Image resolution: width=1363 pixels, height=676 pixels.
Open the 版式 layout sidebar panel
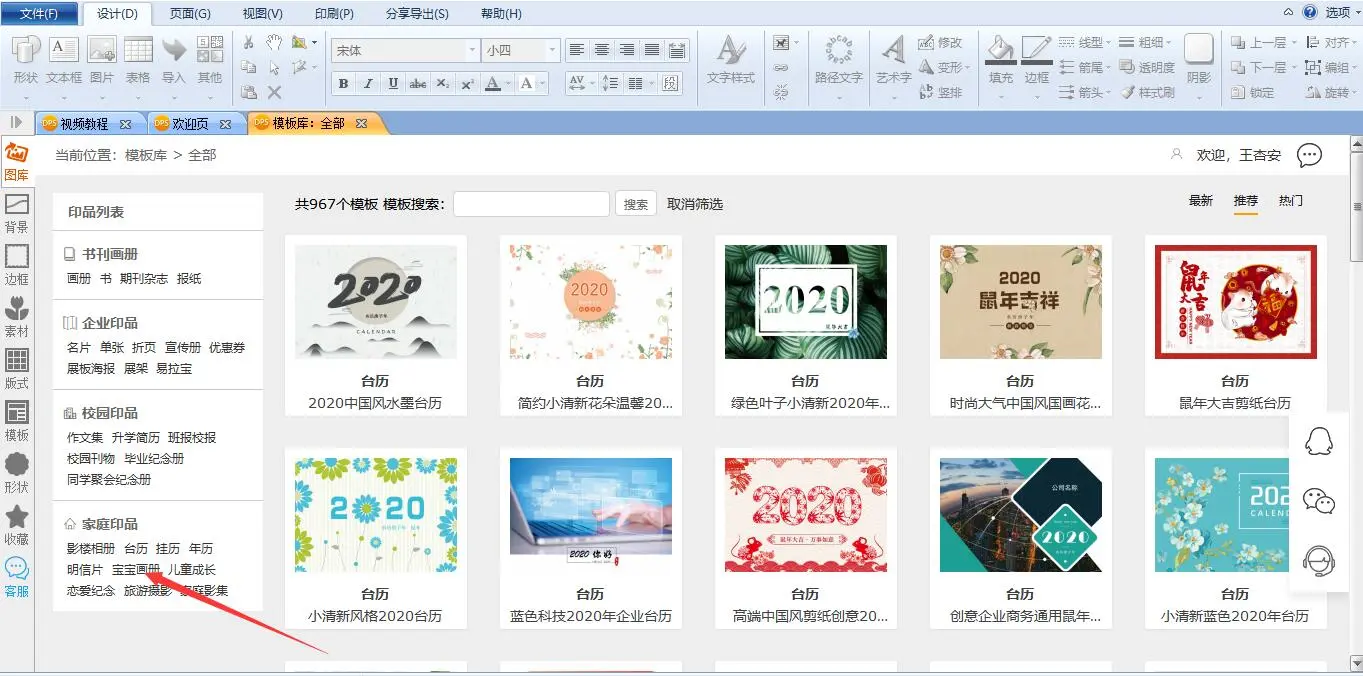pos(17,369)
